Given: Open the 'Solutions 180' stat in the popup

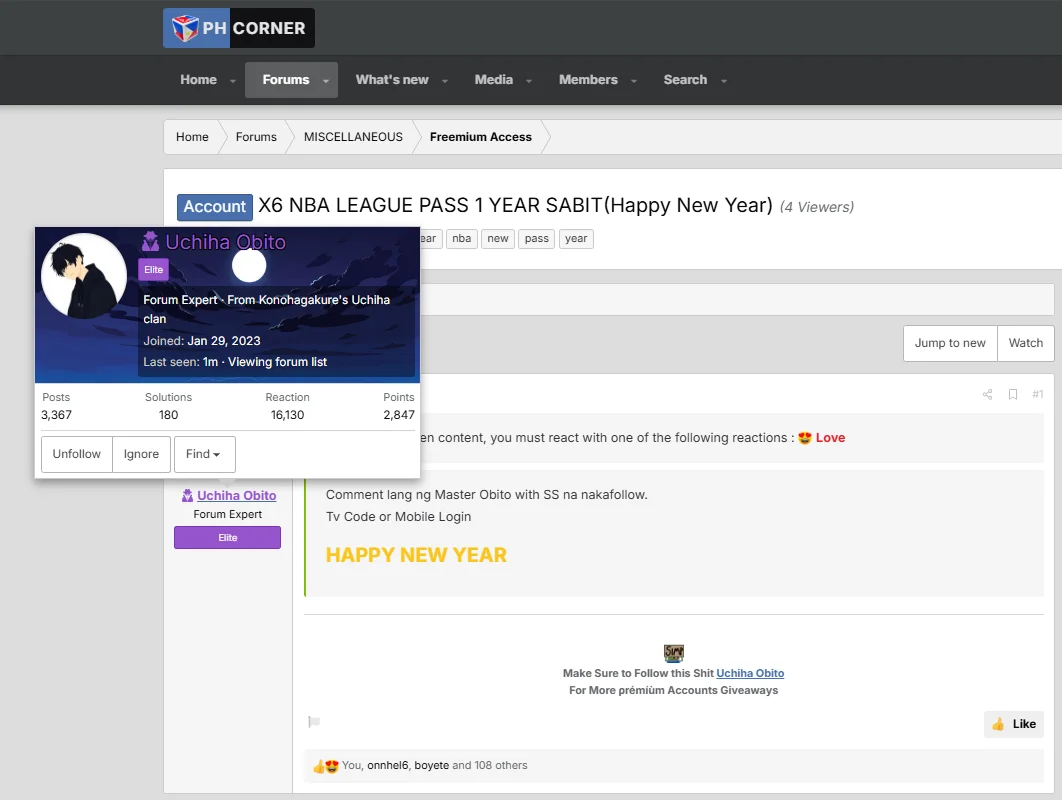Looking at the screenshot, I should coord(168,406).
